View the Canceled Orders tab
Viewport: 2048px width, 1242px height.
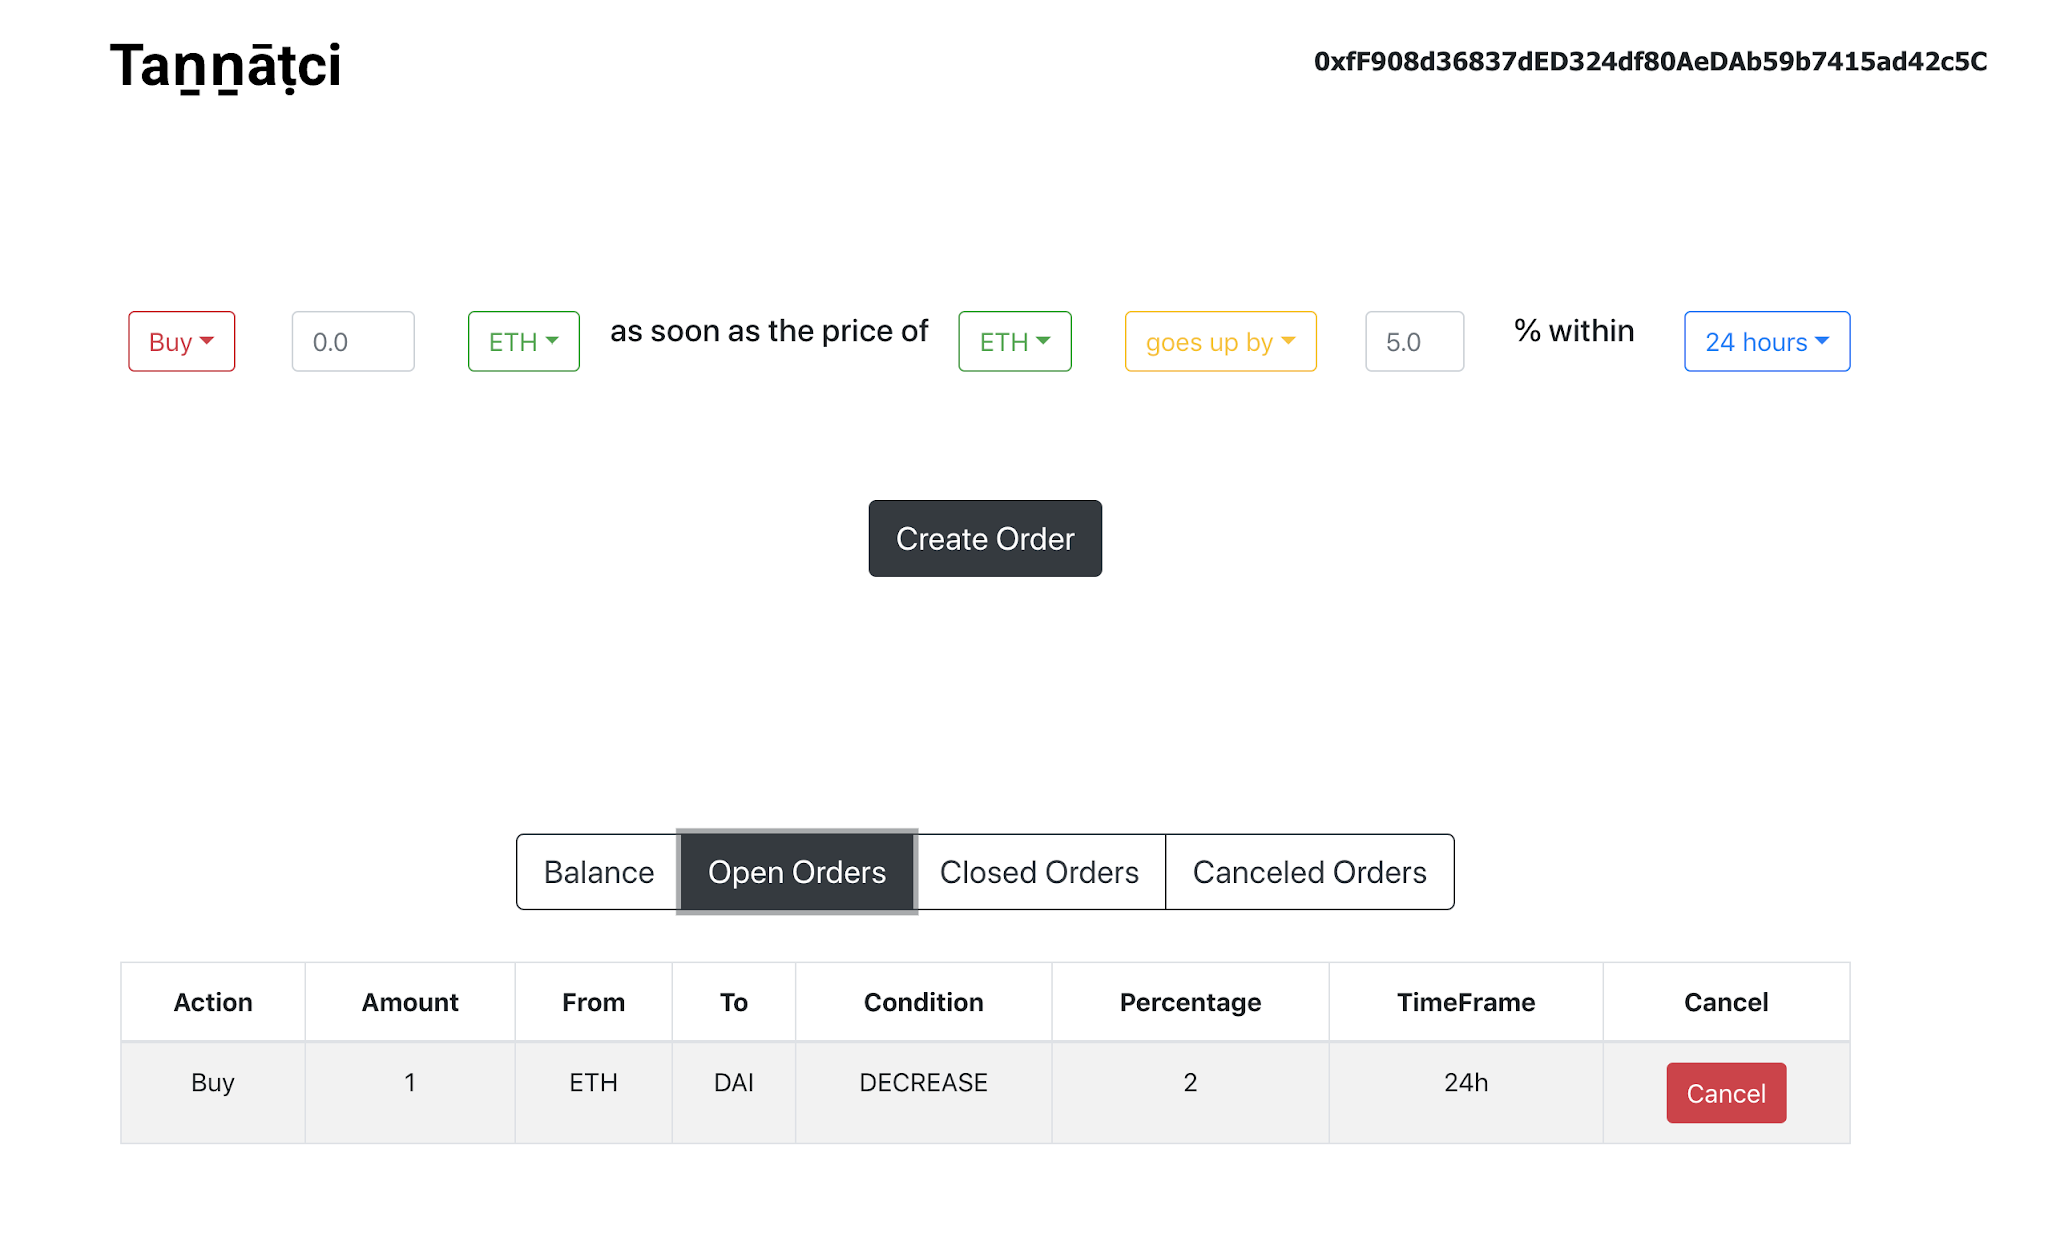[x=1309, y=872]
